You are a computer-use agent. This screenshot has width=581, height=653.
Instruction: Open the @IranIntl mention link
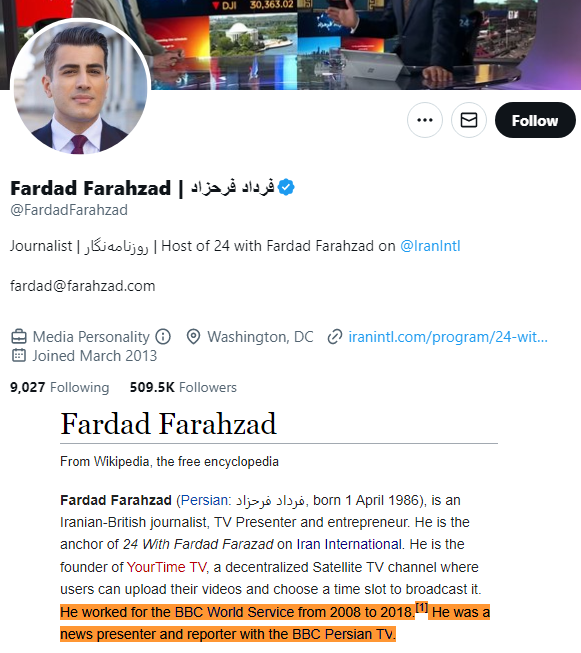pyautogui.click(x=430, y=246)
